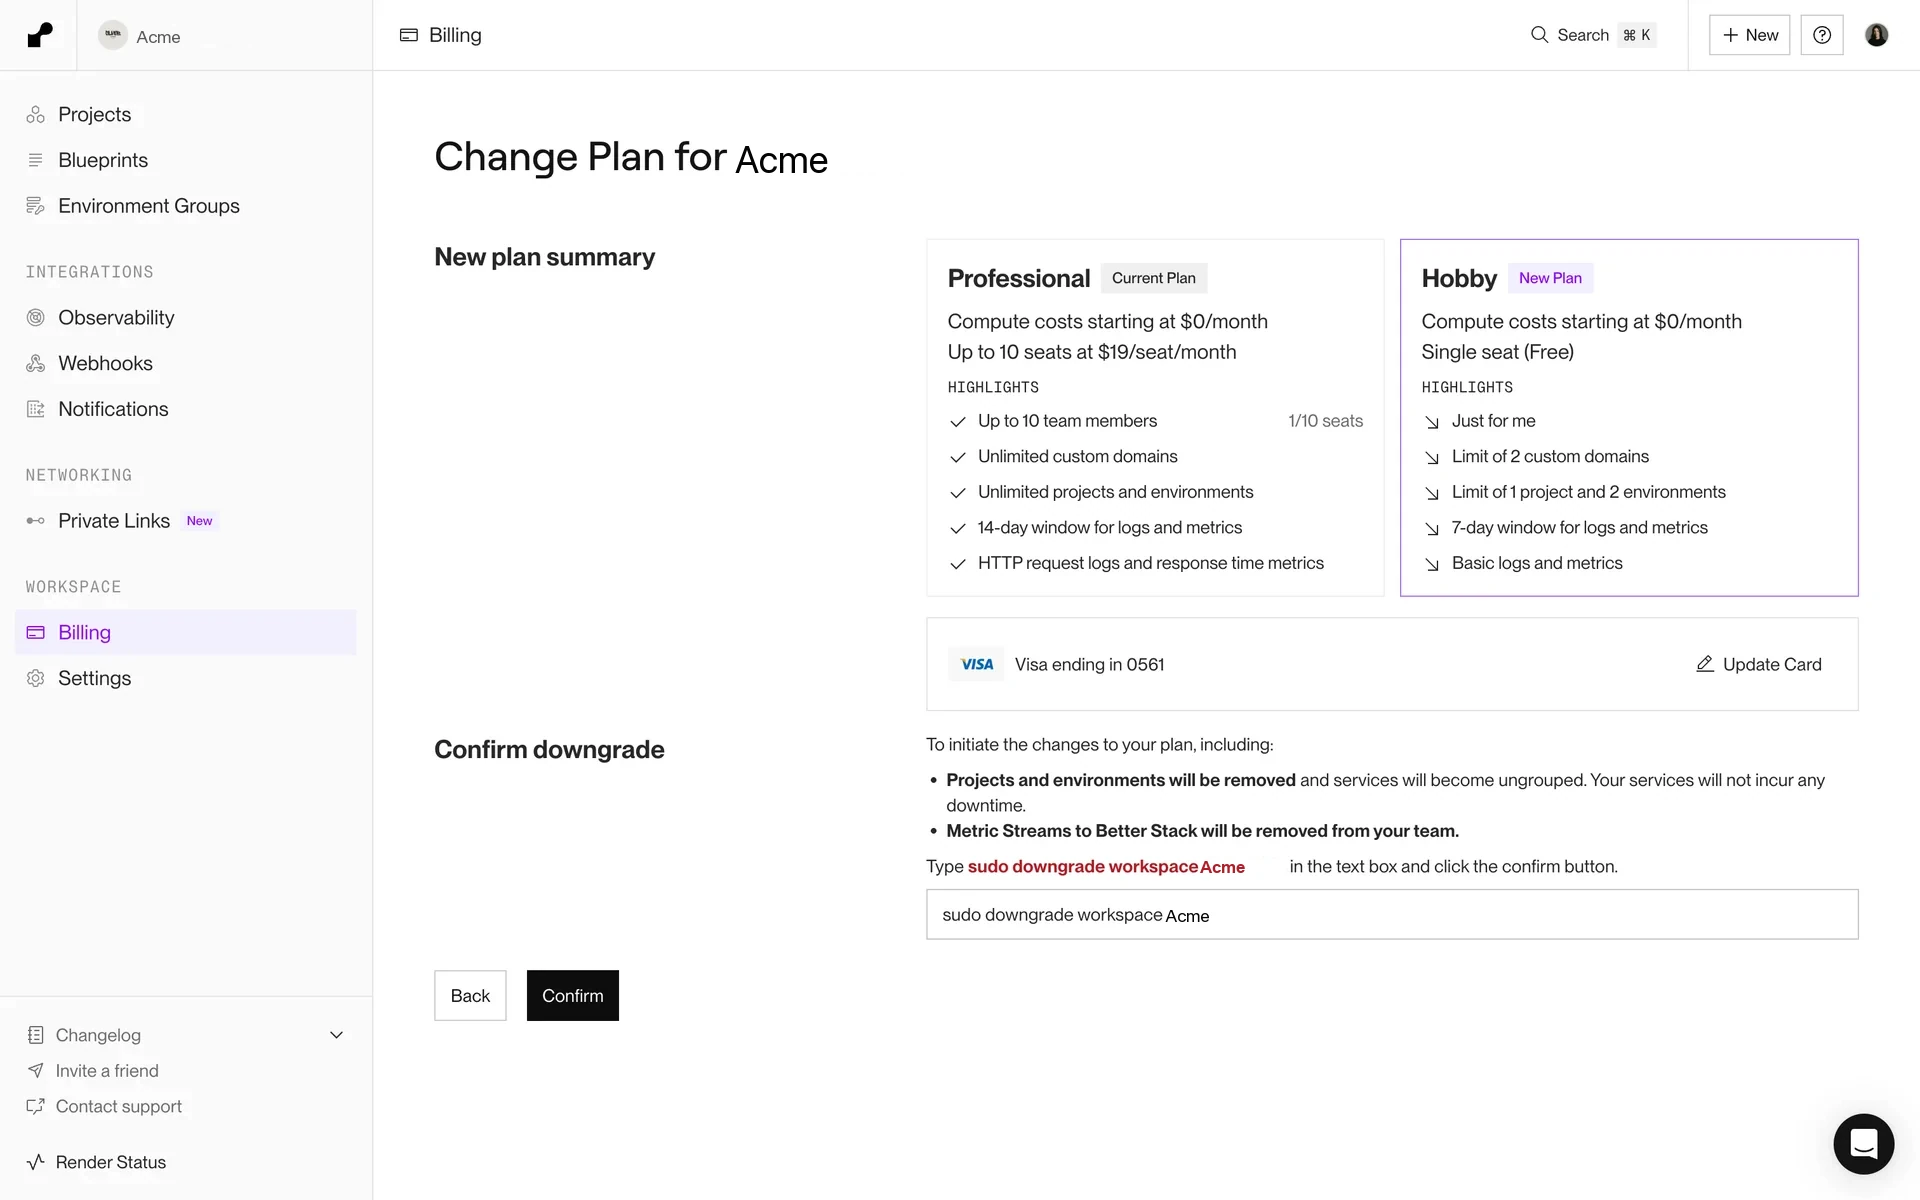Click the Back button
The height and width of the screenshot is (1200, 1920).
pyautogui.click(x=470, y=995)
